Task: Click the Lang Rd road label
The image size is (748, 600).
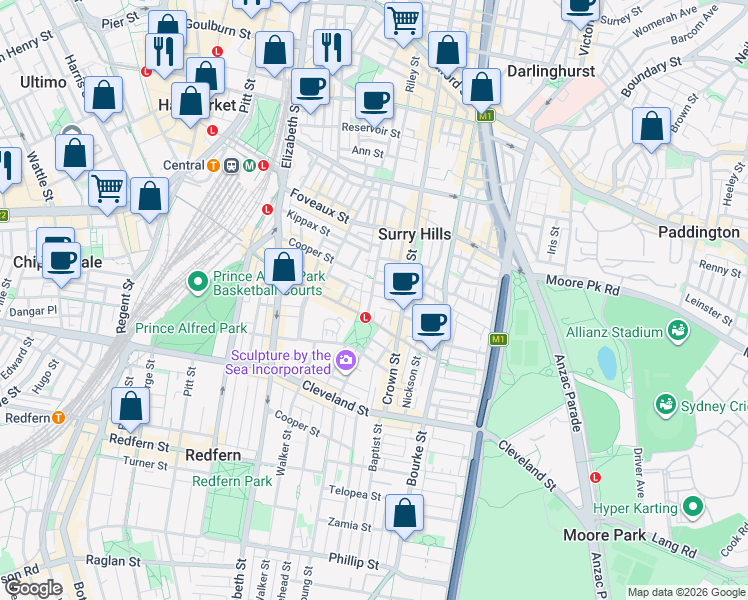Action: 674,546
